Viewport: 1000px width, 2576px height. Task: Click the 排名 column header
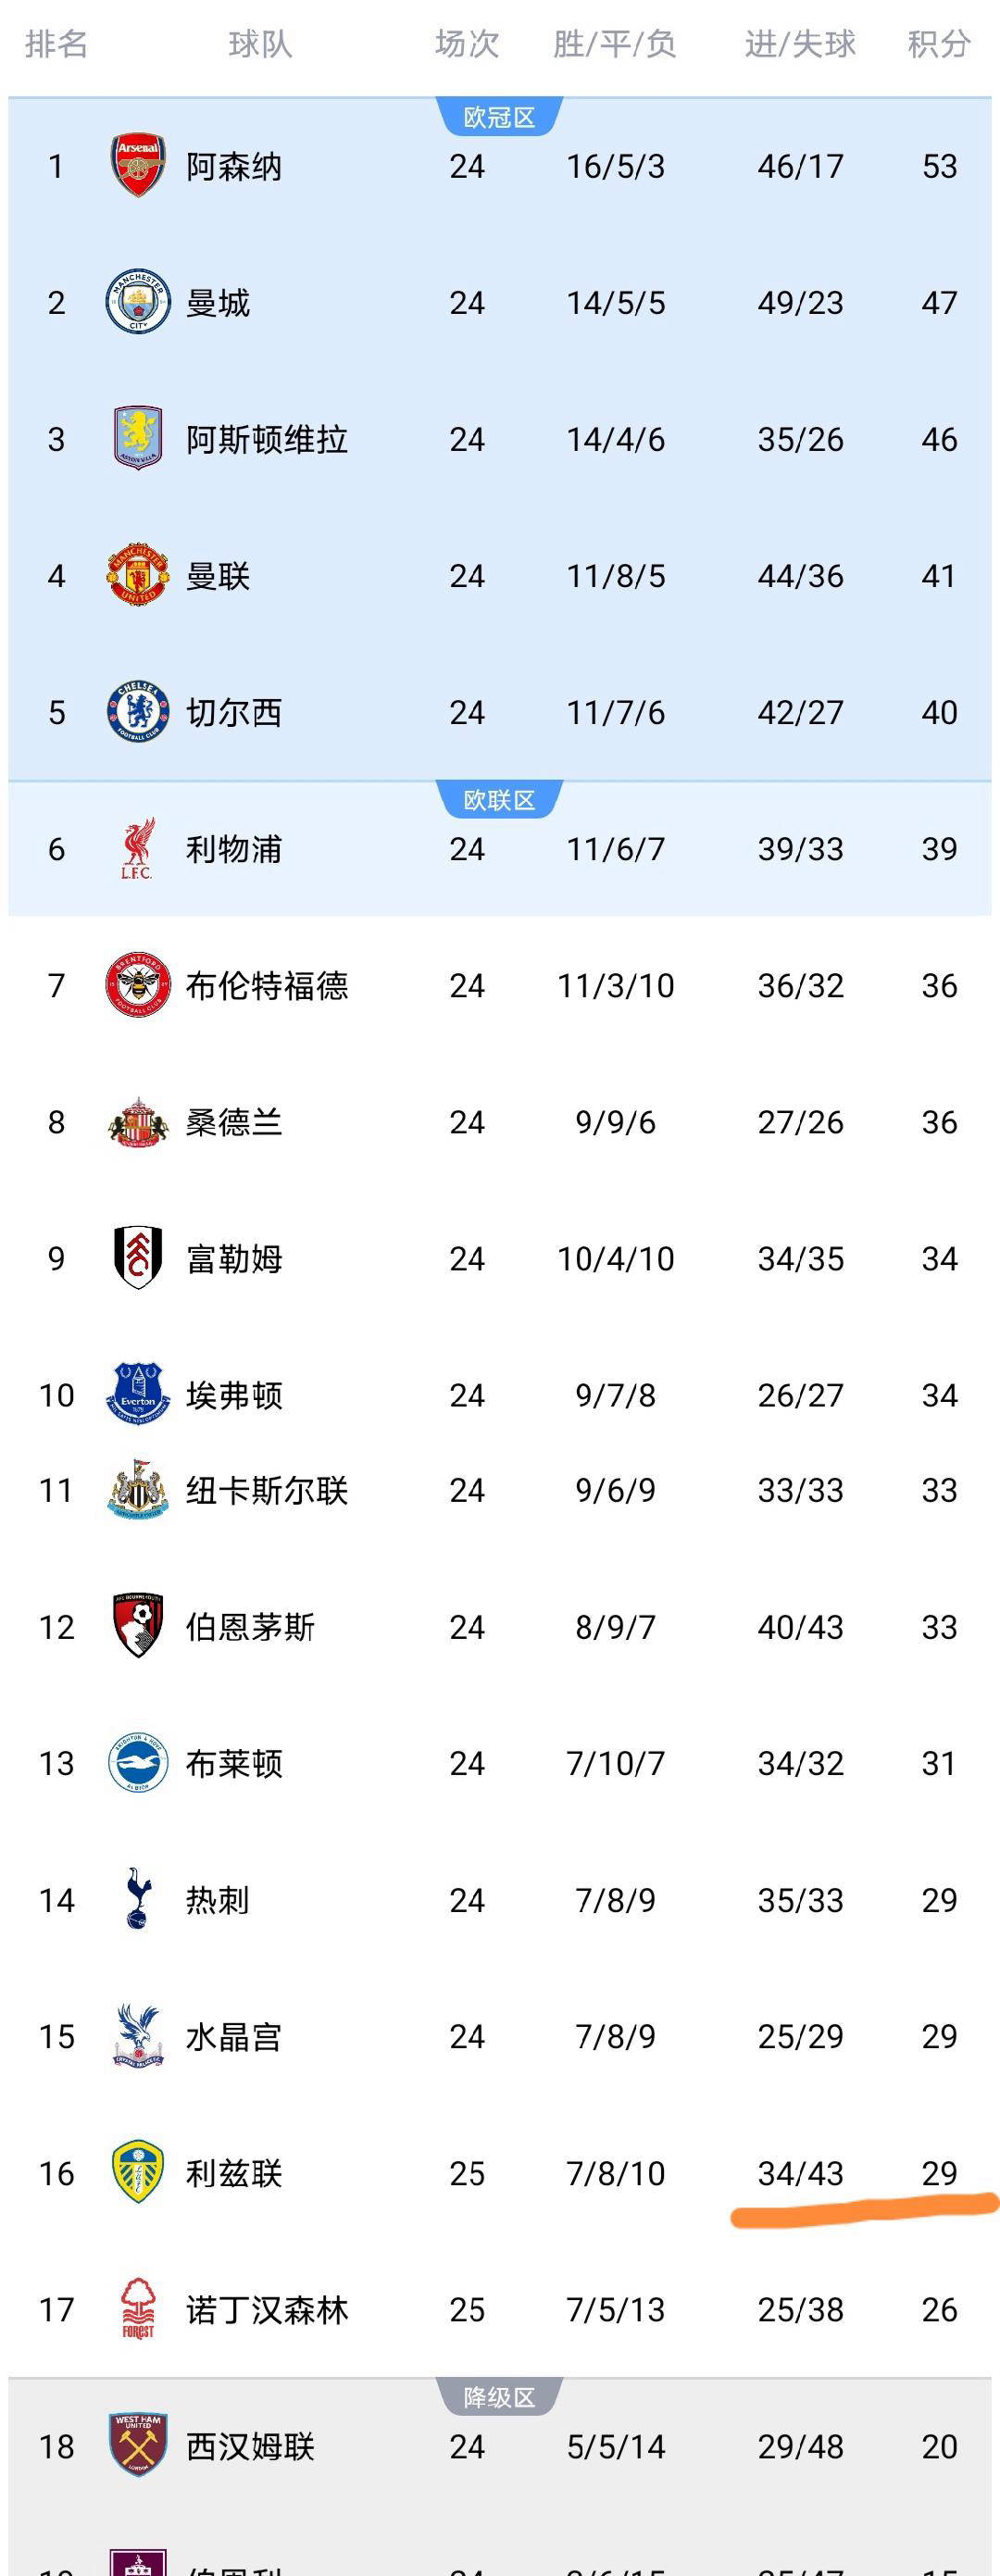click(x=56, y=44)
